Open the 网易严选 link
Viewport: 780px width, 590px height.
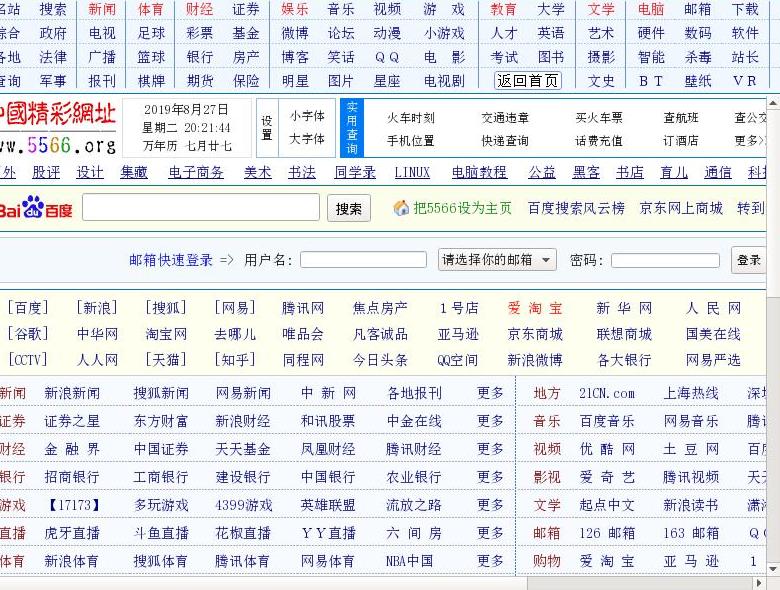coord(713,360)
